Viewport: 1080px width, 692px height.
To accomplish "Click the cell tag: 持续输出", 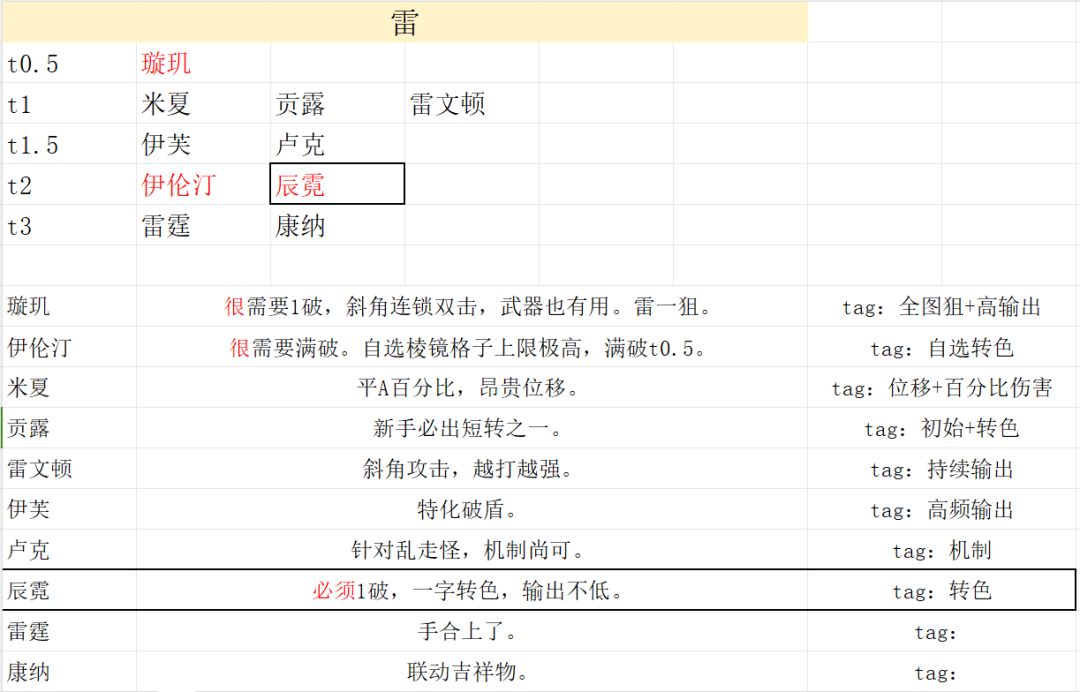I will pyautogui.click(x=942, y=469).
